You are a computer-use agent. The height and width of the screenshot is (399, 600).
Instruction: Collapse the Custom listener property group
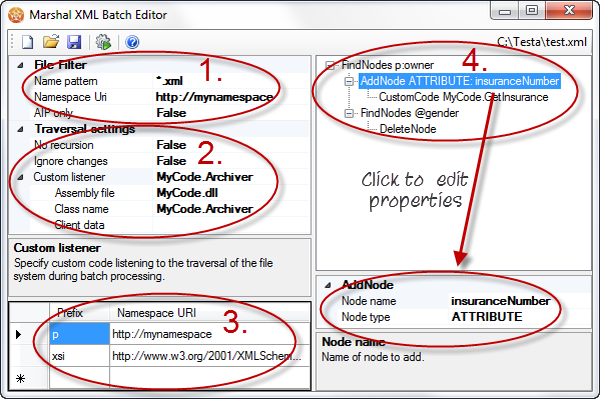click(x=20, y=178)
